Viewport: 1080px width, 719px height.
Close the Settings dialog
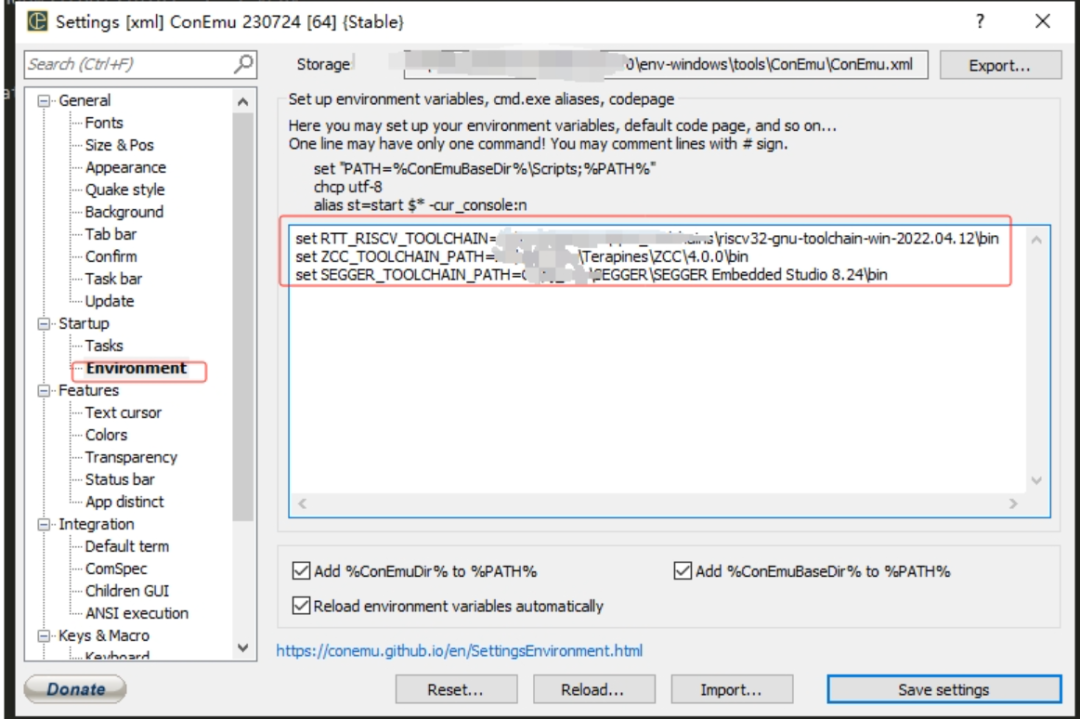[1043, 21]
